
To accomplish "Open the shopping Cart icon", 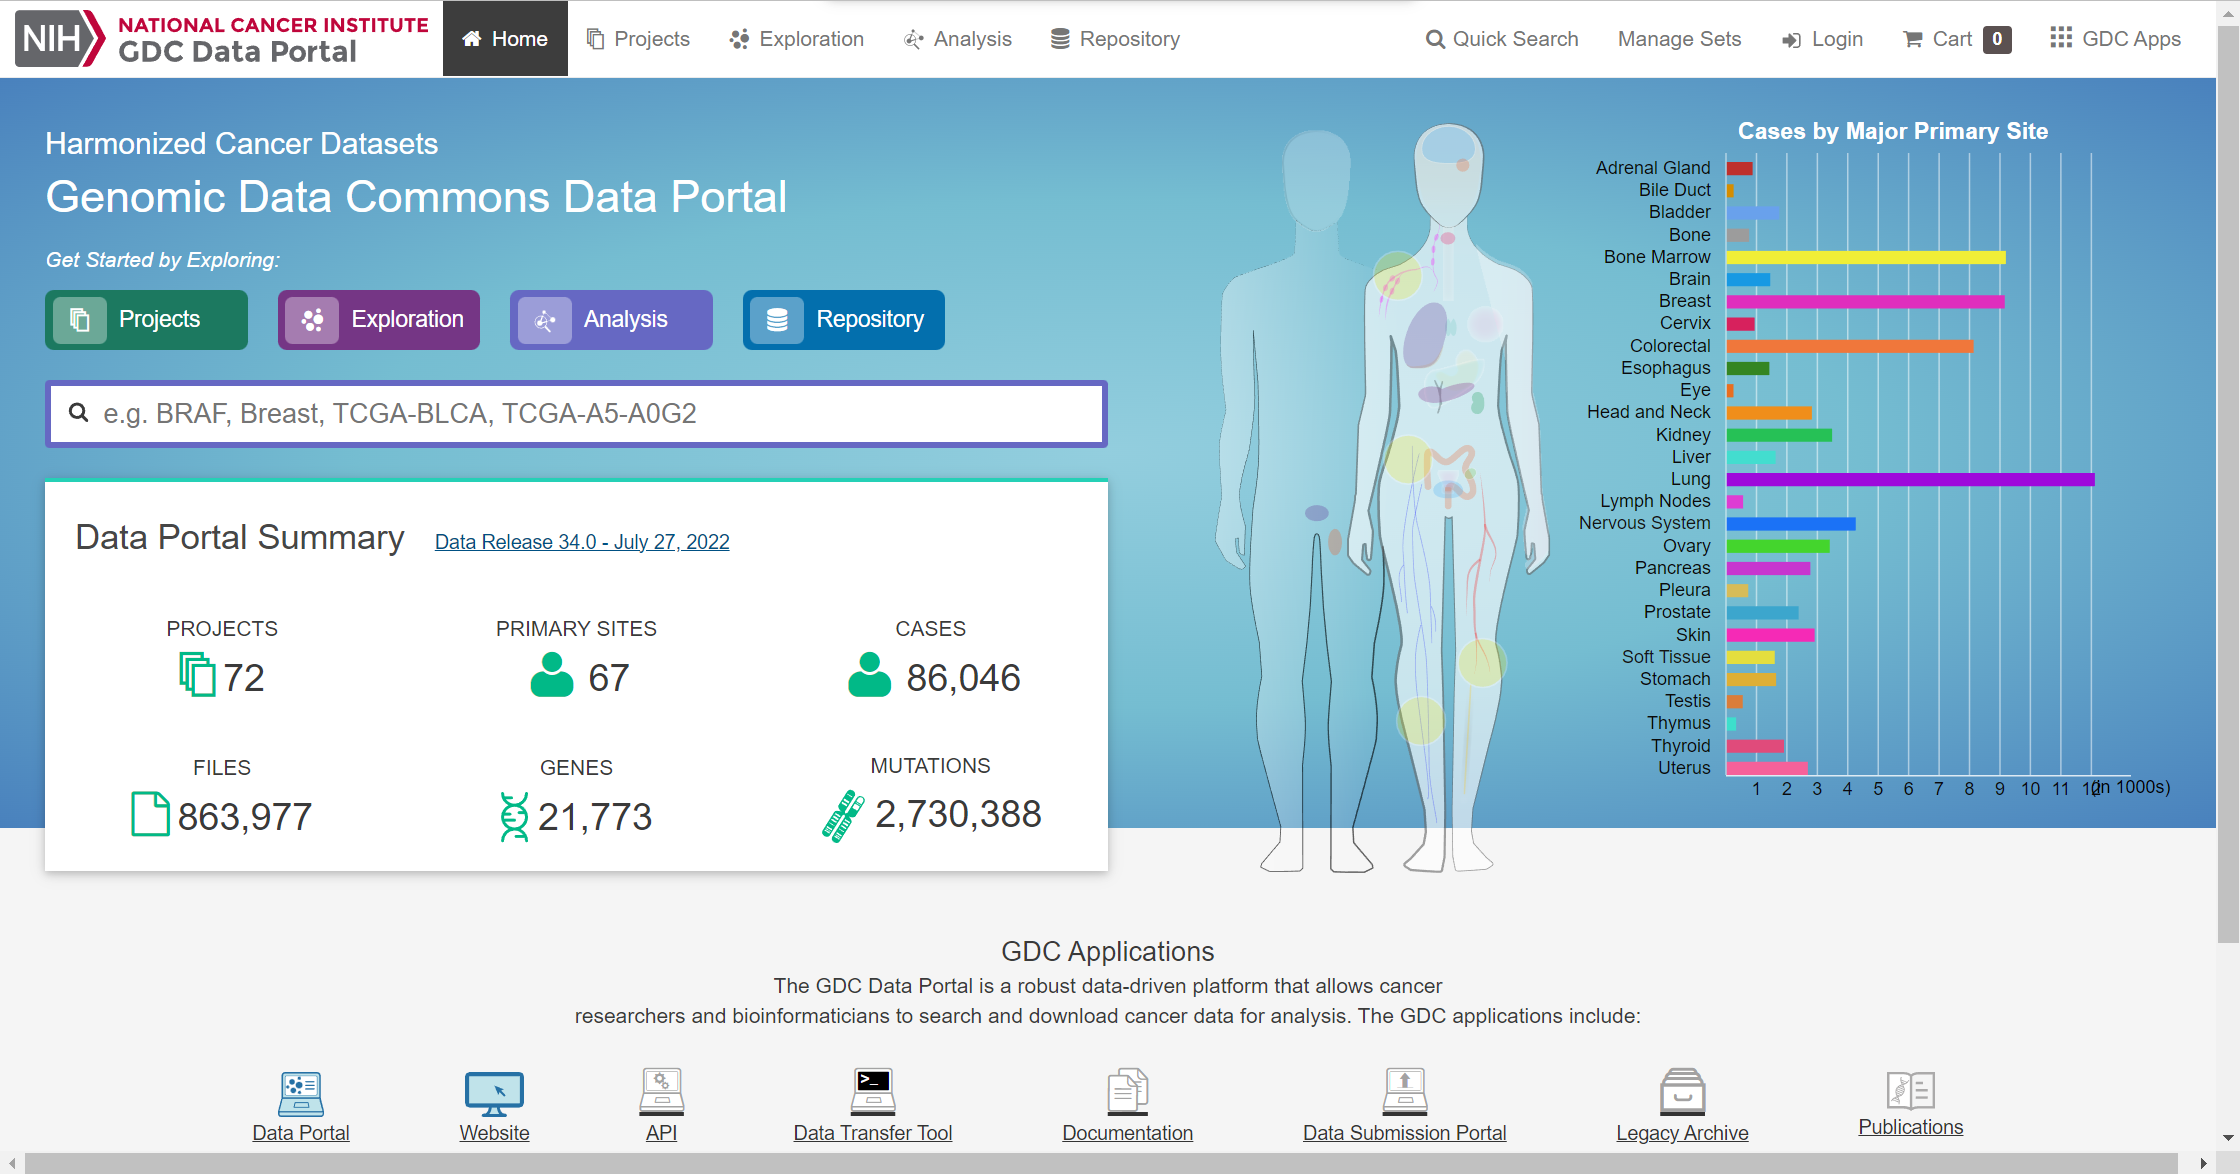I will [x=1912, y=39].
